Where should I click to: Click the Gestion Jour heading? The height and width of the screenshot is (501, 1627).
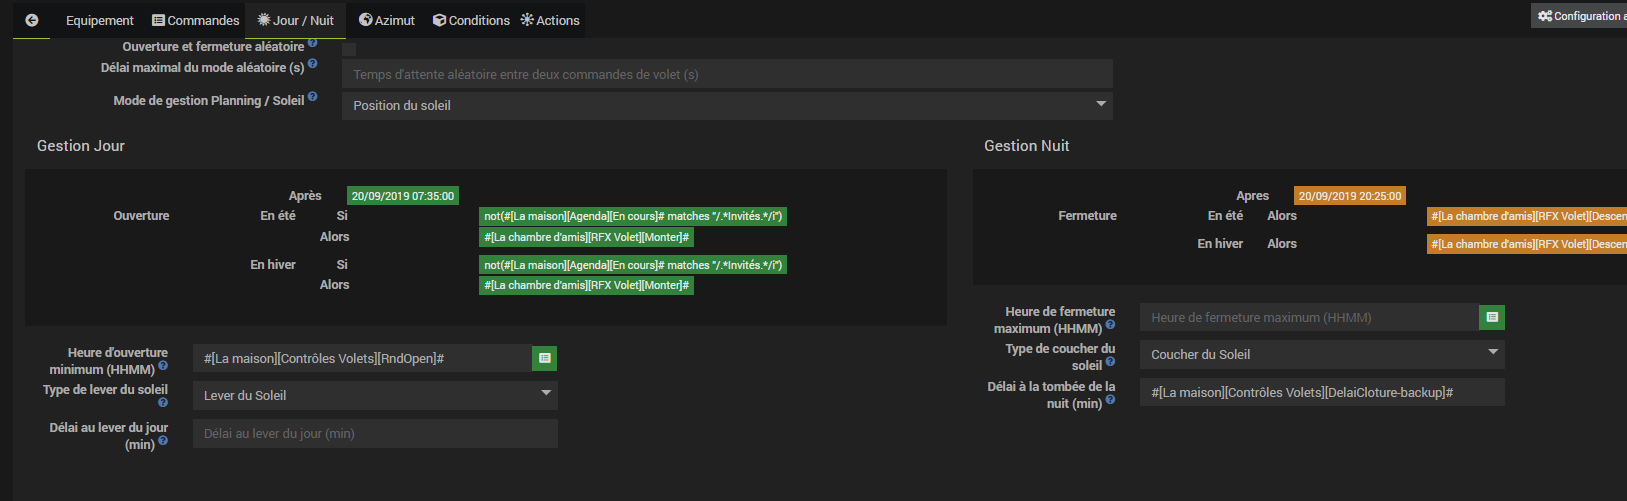pos(81,146)
